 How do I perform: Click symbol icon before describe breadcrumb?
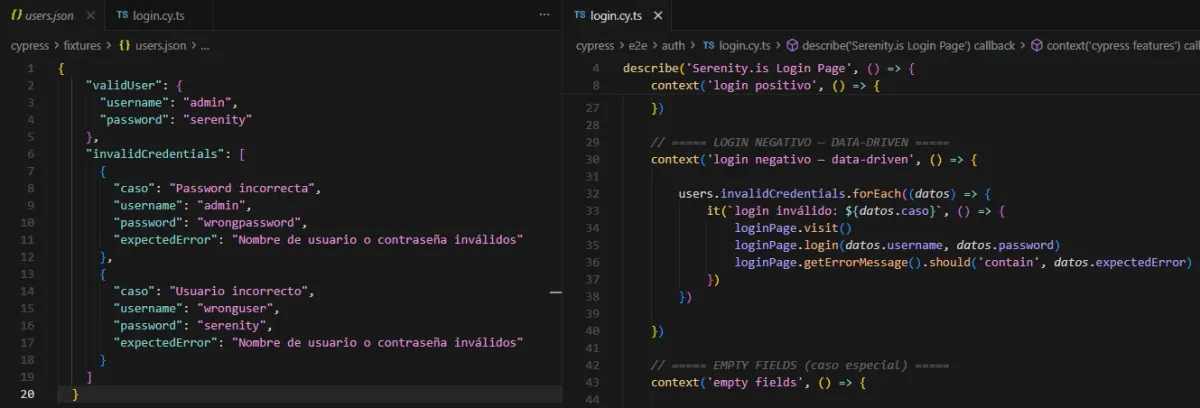coord(792,46)
